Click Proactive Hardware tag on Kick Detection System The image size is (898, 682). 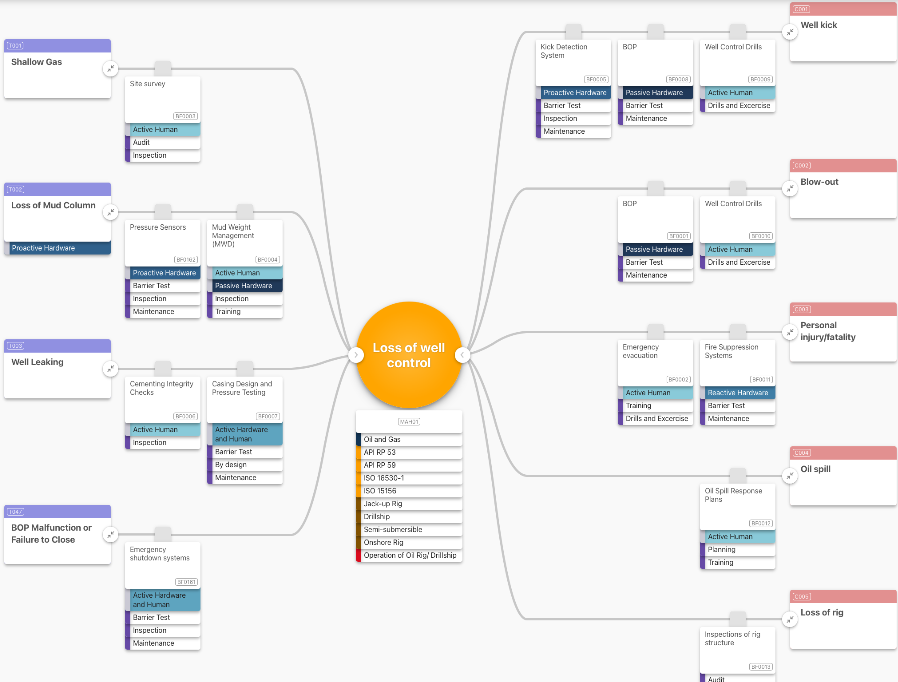pos(573,93)
